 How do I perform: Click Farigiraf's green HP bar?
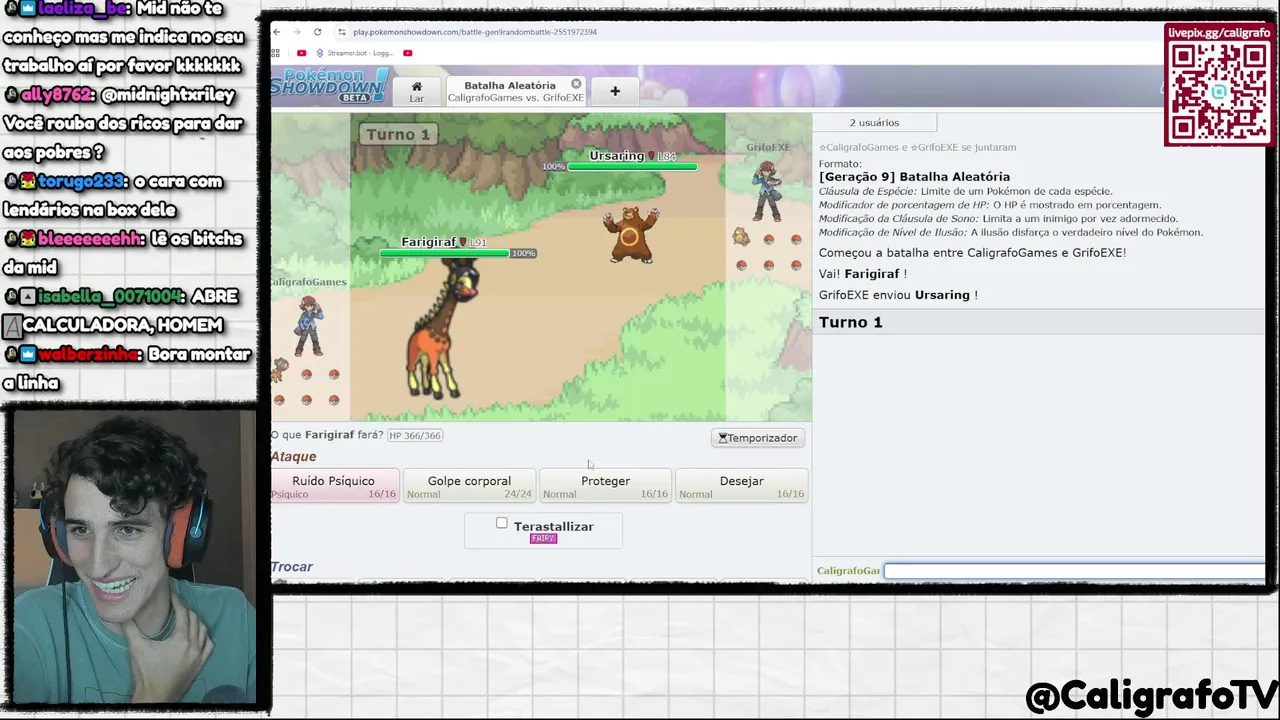coord(445,253)
